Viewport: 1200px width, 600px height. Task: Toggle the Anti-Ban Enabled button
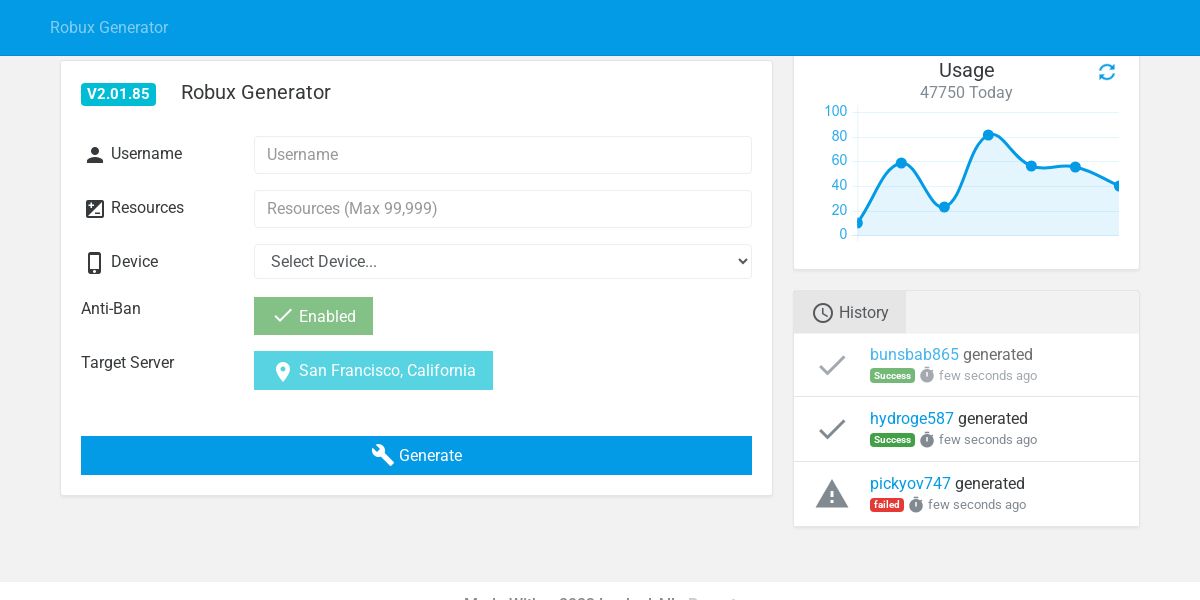point(313,316)
